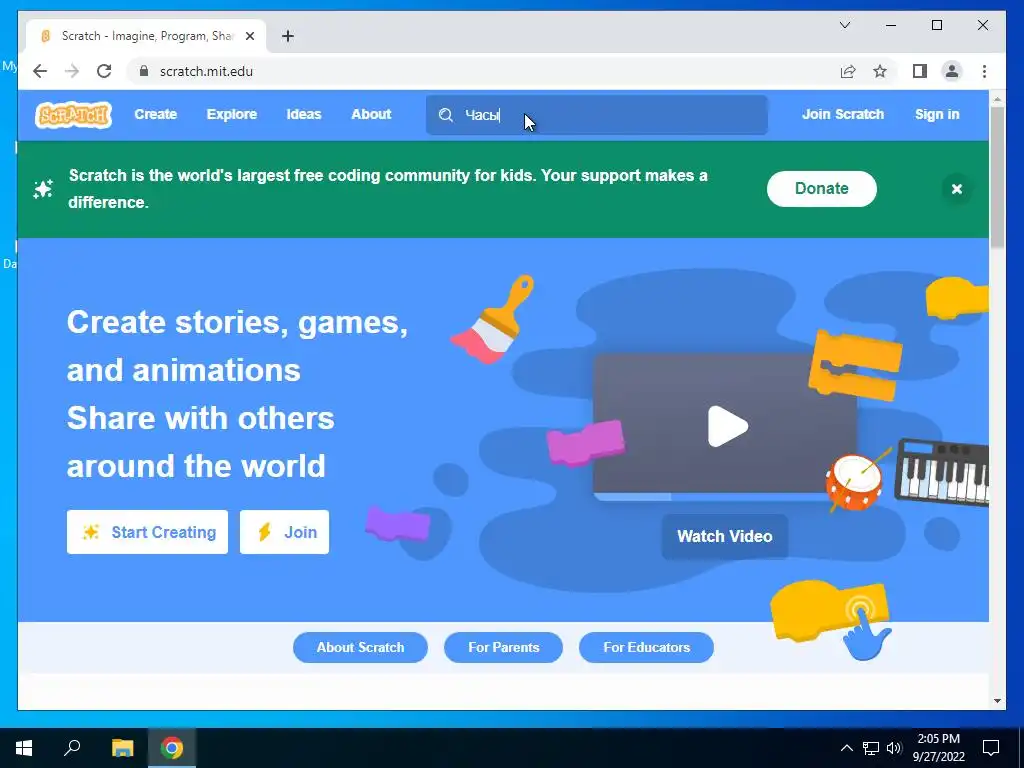Screen dimensions: 1024x768
Task: Click the network tray icon
Action: pos(871,748)
